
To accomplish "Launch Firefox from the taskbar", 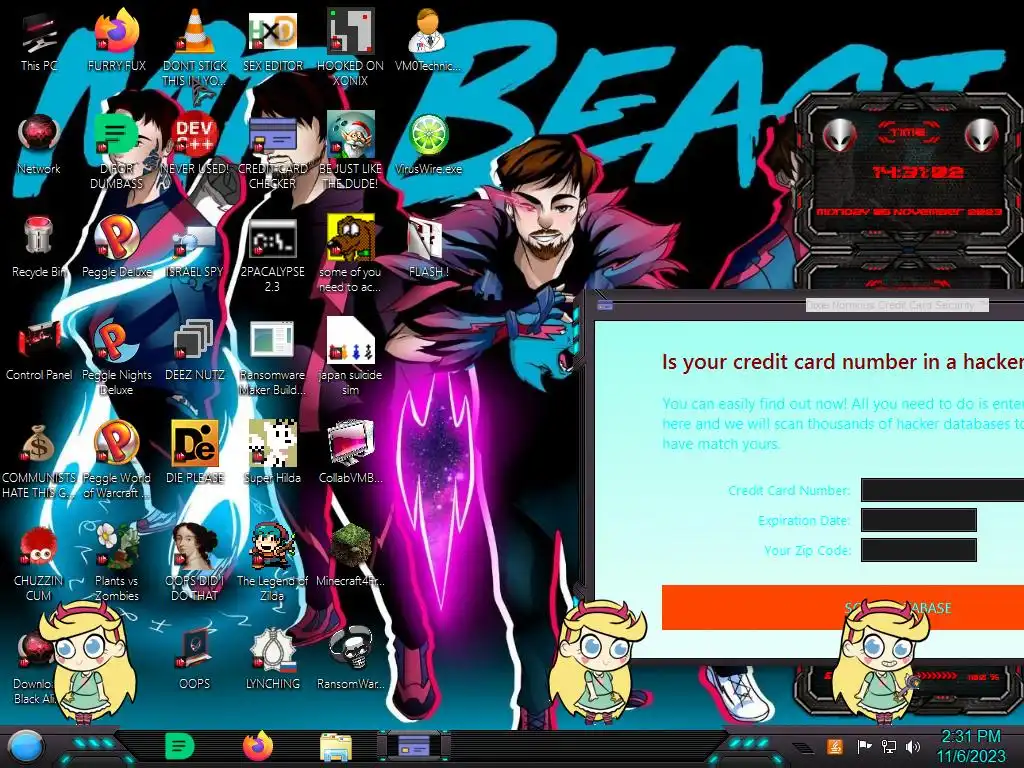I will click(258, 746).
